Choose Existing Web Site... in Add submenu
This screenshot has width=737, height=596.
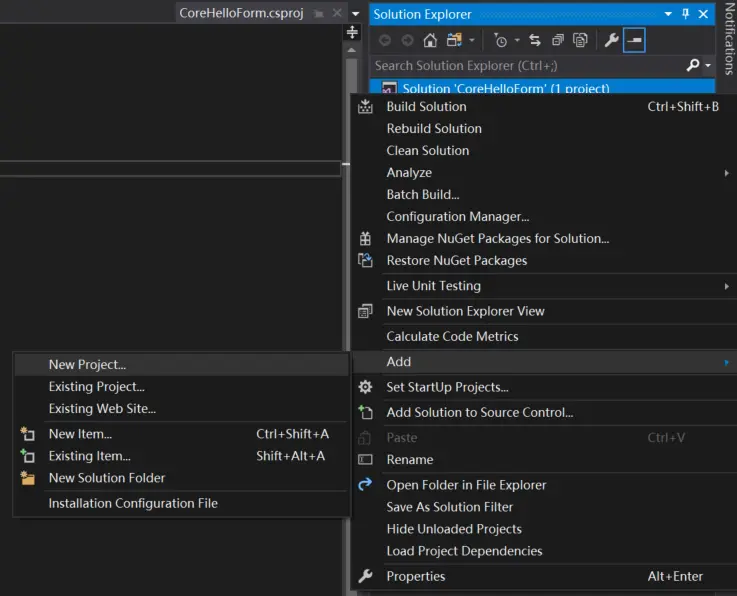point(181,409)
